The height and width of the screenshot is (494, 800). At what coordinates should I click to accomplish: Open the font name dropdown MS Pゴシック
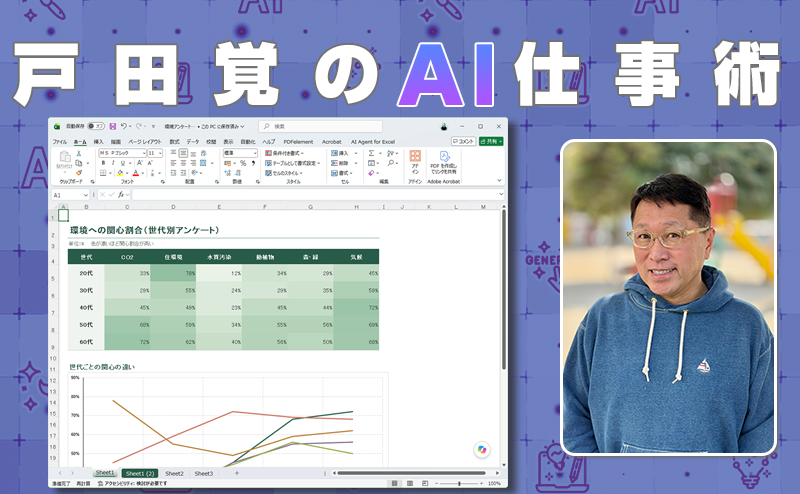click(x=122, y=153)
